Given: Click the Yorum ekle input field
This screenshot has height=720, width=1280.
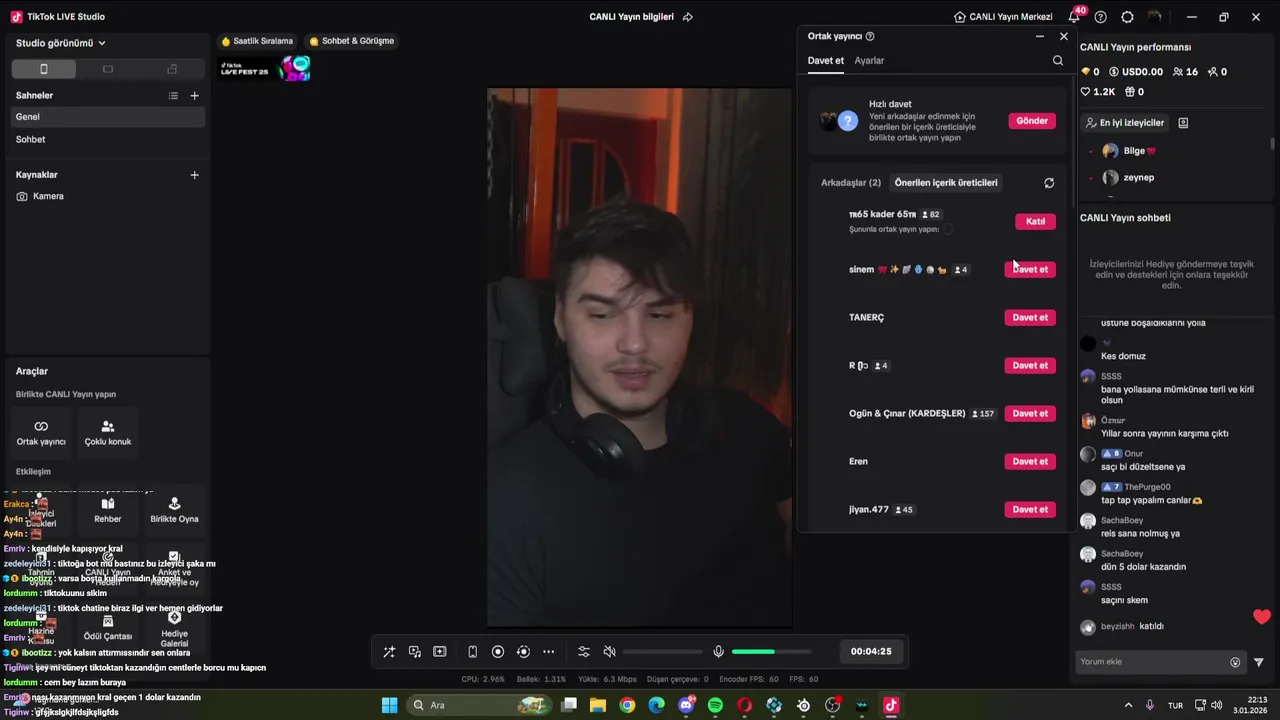Looking at the screenshot, I should pyautogui.click(x=1150, y=662).
